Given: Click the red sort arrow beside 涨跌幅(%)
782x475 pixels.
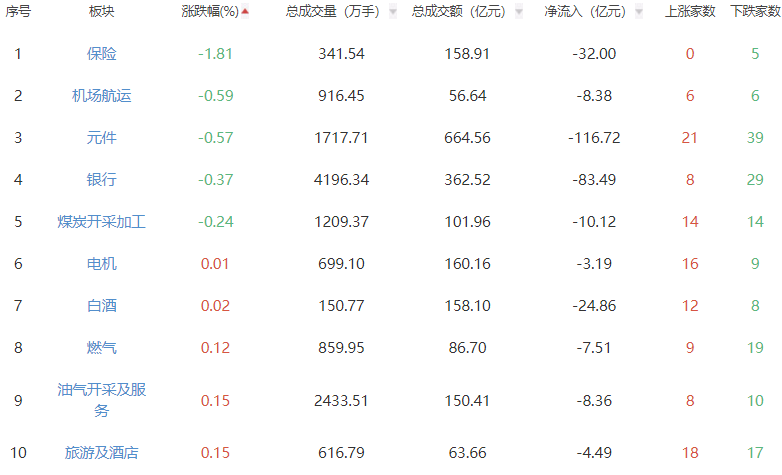Looking at the screenshot, I should click(245, 12).
